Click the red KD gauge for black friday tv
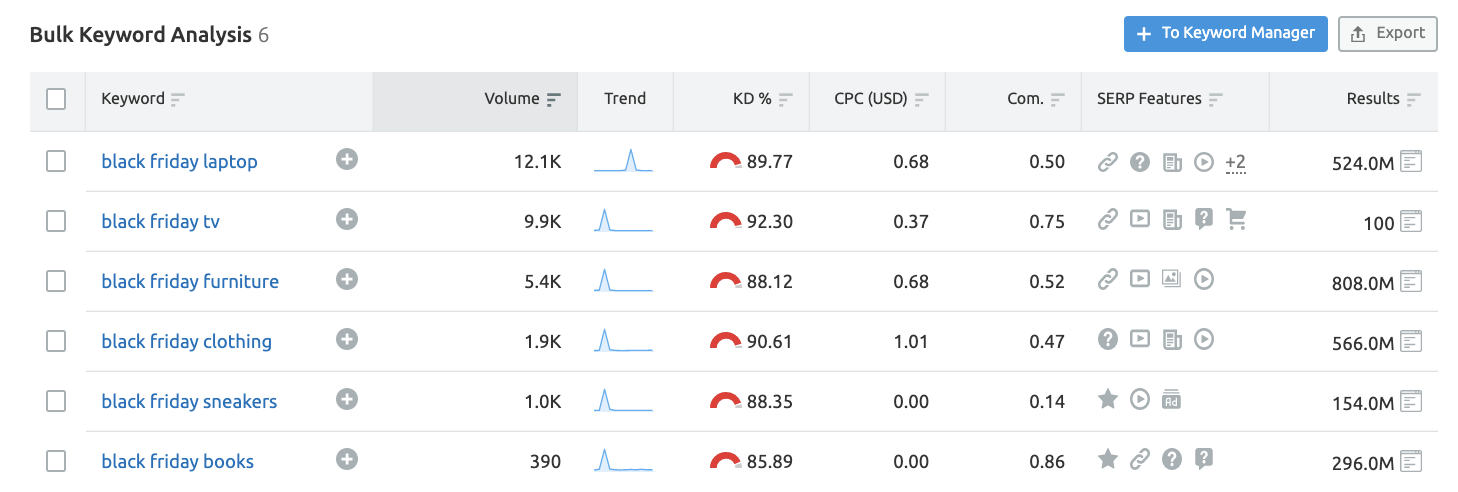Image resolution: width=1458 pixels, height=492 pixels. pyautogui.click(x=725, y=221)
